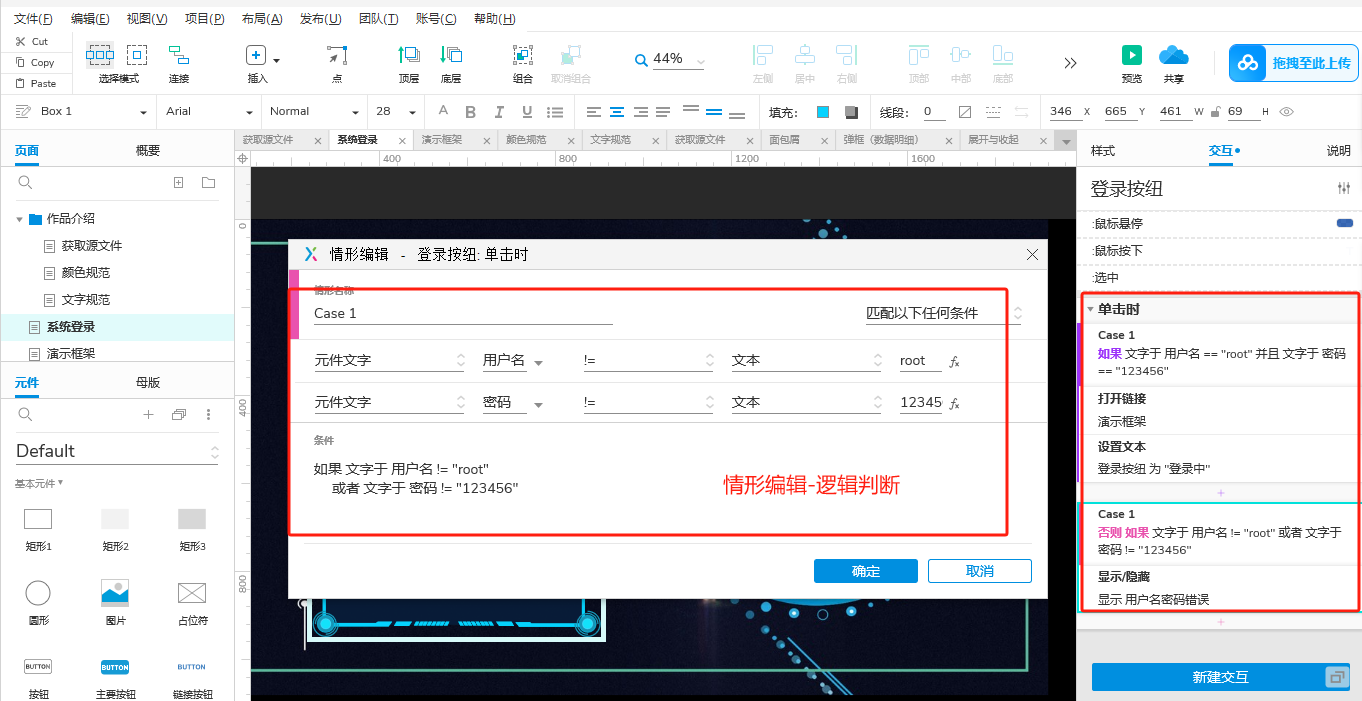Image resolution: width=1362 pixels, height=701 pixels.
Task: Open the 44% zoom dropdown
Action: pos(700,61)
